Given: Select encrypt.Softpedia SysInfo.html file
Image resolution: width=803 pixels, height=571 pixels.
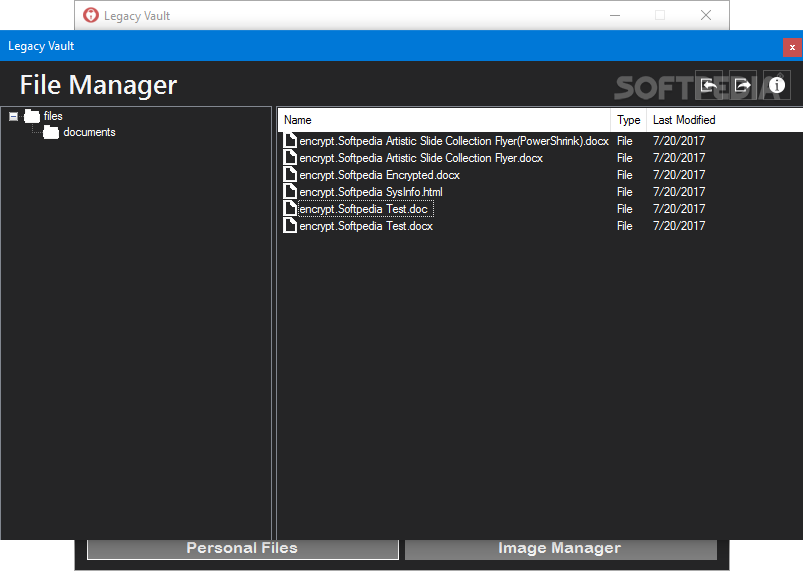Looking at the screenshot, I should (371, 192).
